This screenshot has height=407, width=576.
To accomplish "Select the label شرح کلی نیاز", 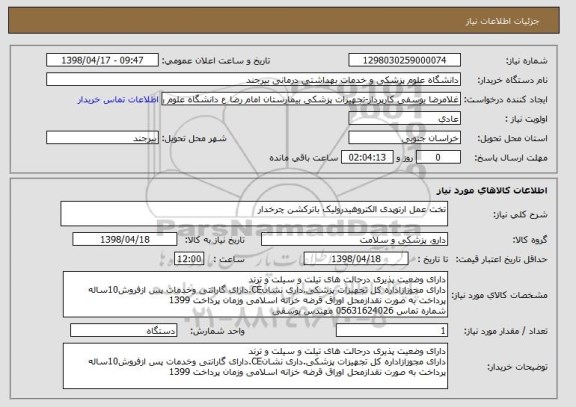I will pyautogui.click(x=520, y=215).
